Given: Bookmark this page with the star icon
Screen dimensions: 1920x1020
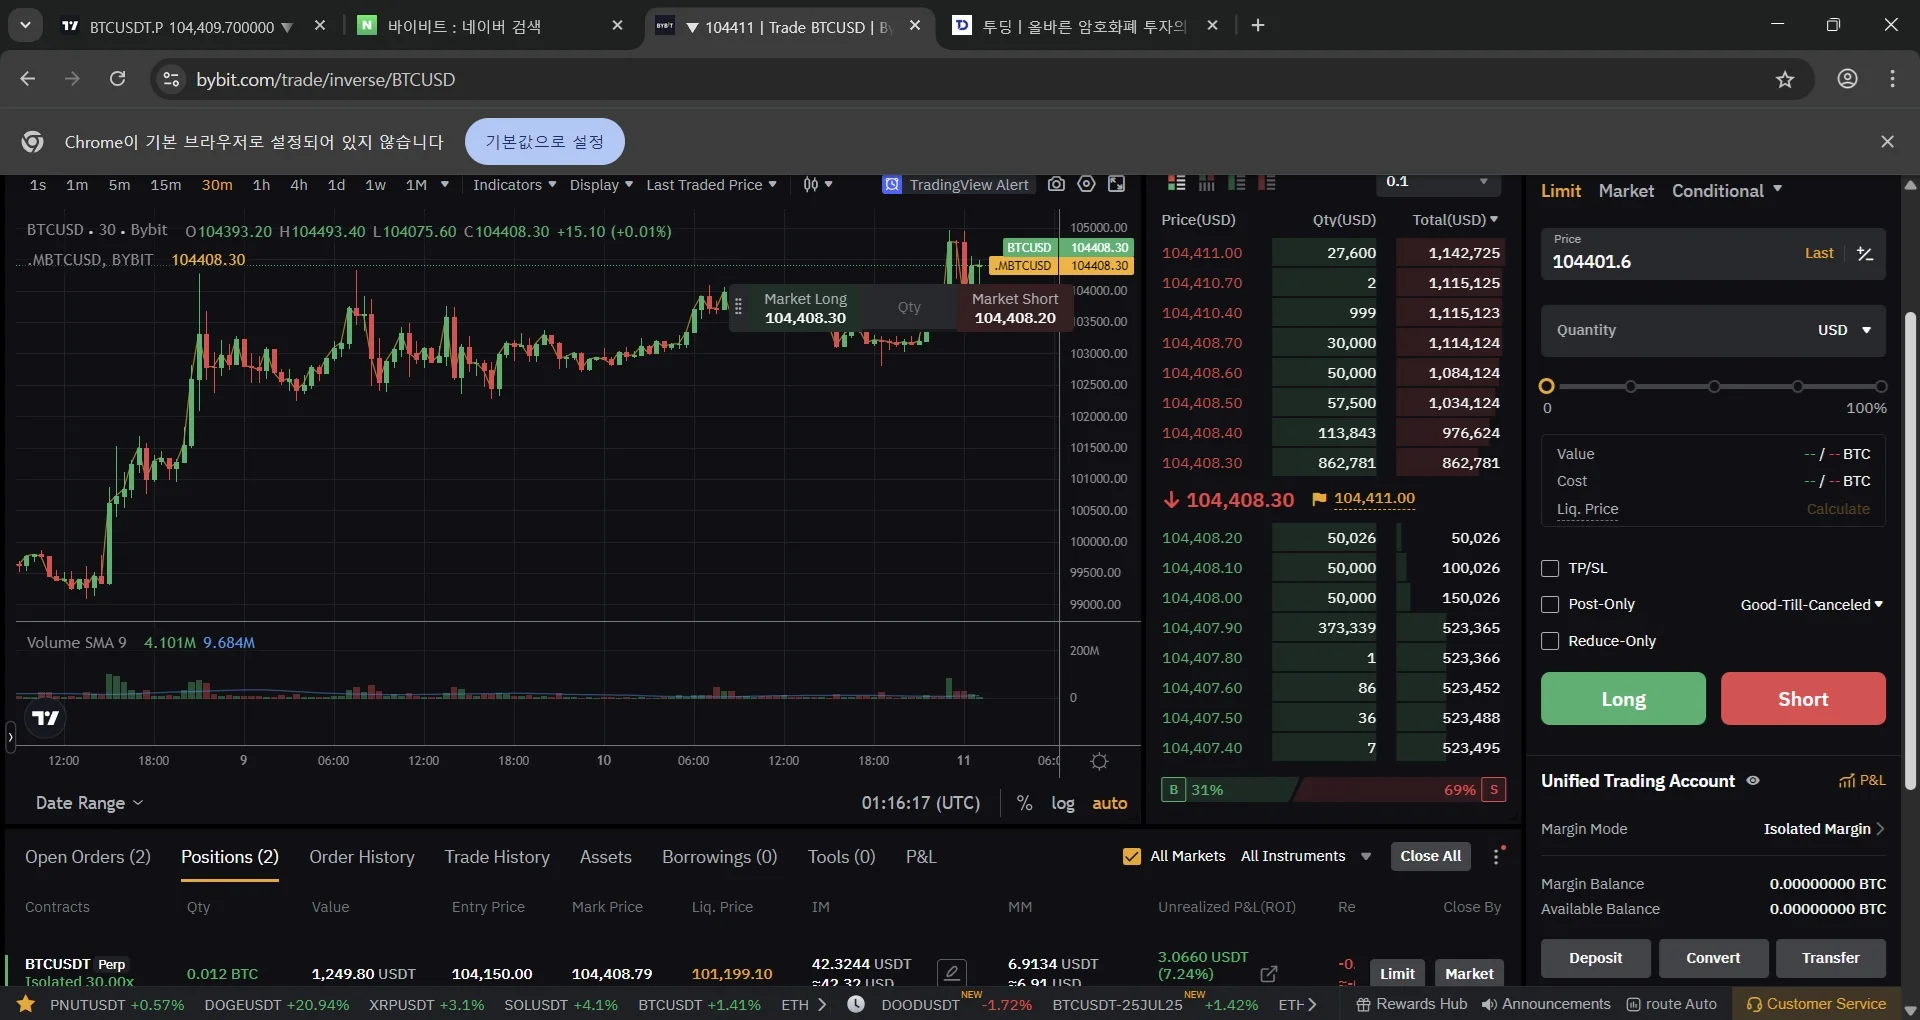Looking at the screenshot, I should point(1785,80).
